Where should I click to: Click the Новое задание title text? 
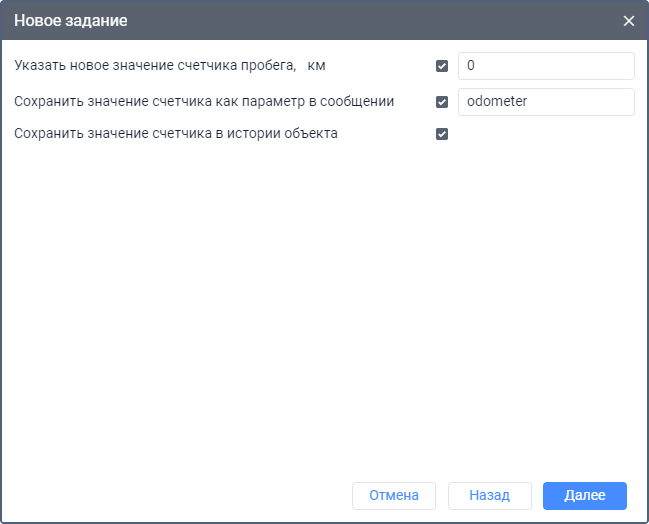pyautogui.click(x=70, y=21)
